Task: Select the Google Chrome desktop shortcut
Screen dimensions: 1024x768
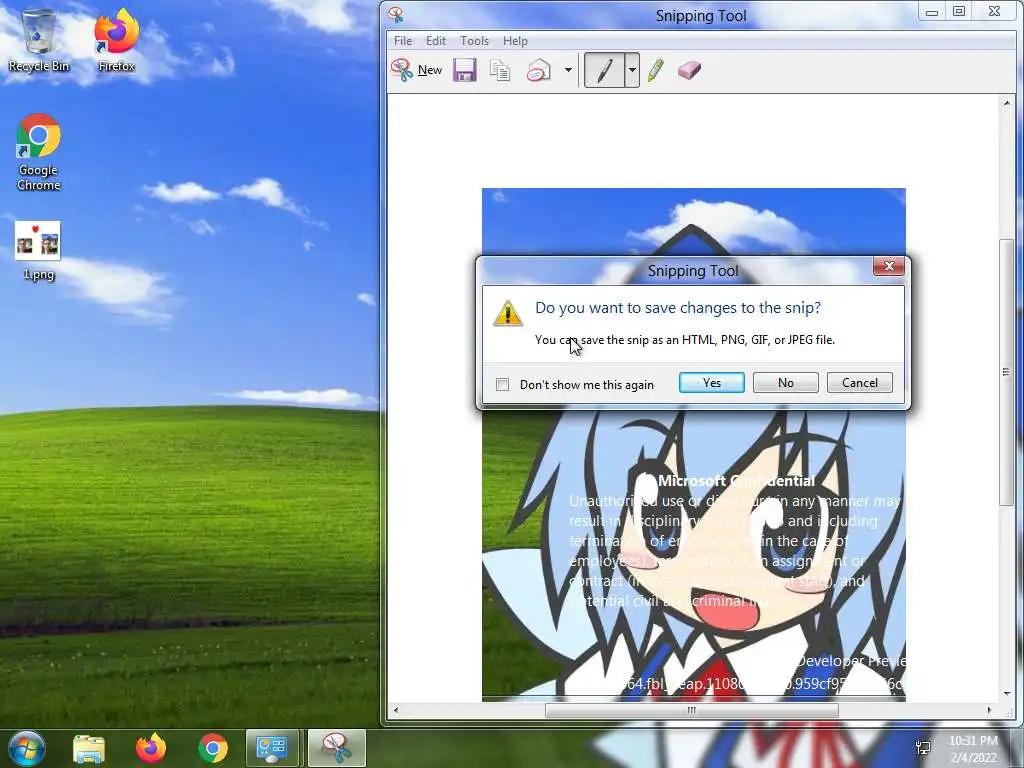Action: (39, 153)
